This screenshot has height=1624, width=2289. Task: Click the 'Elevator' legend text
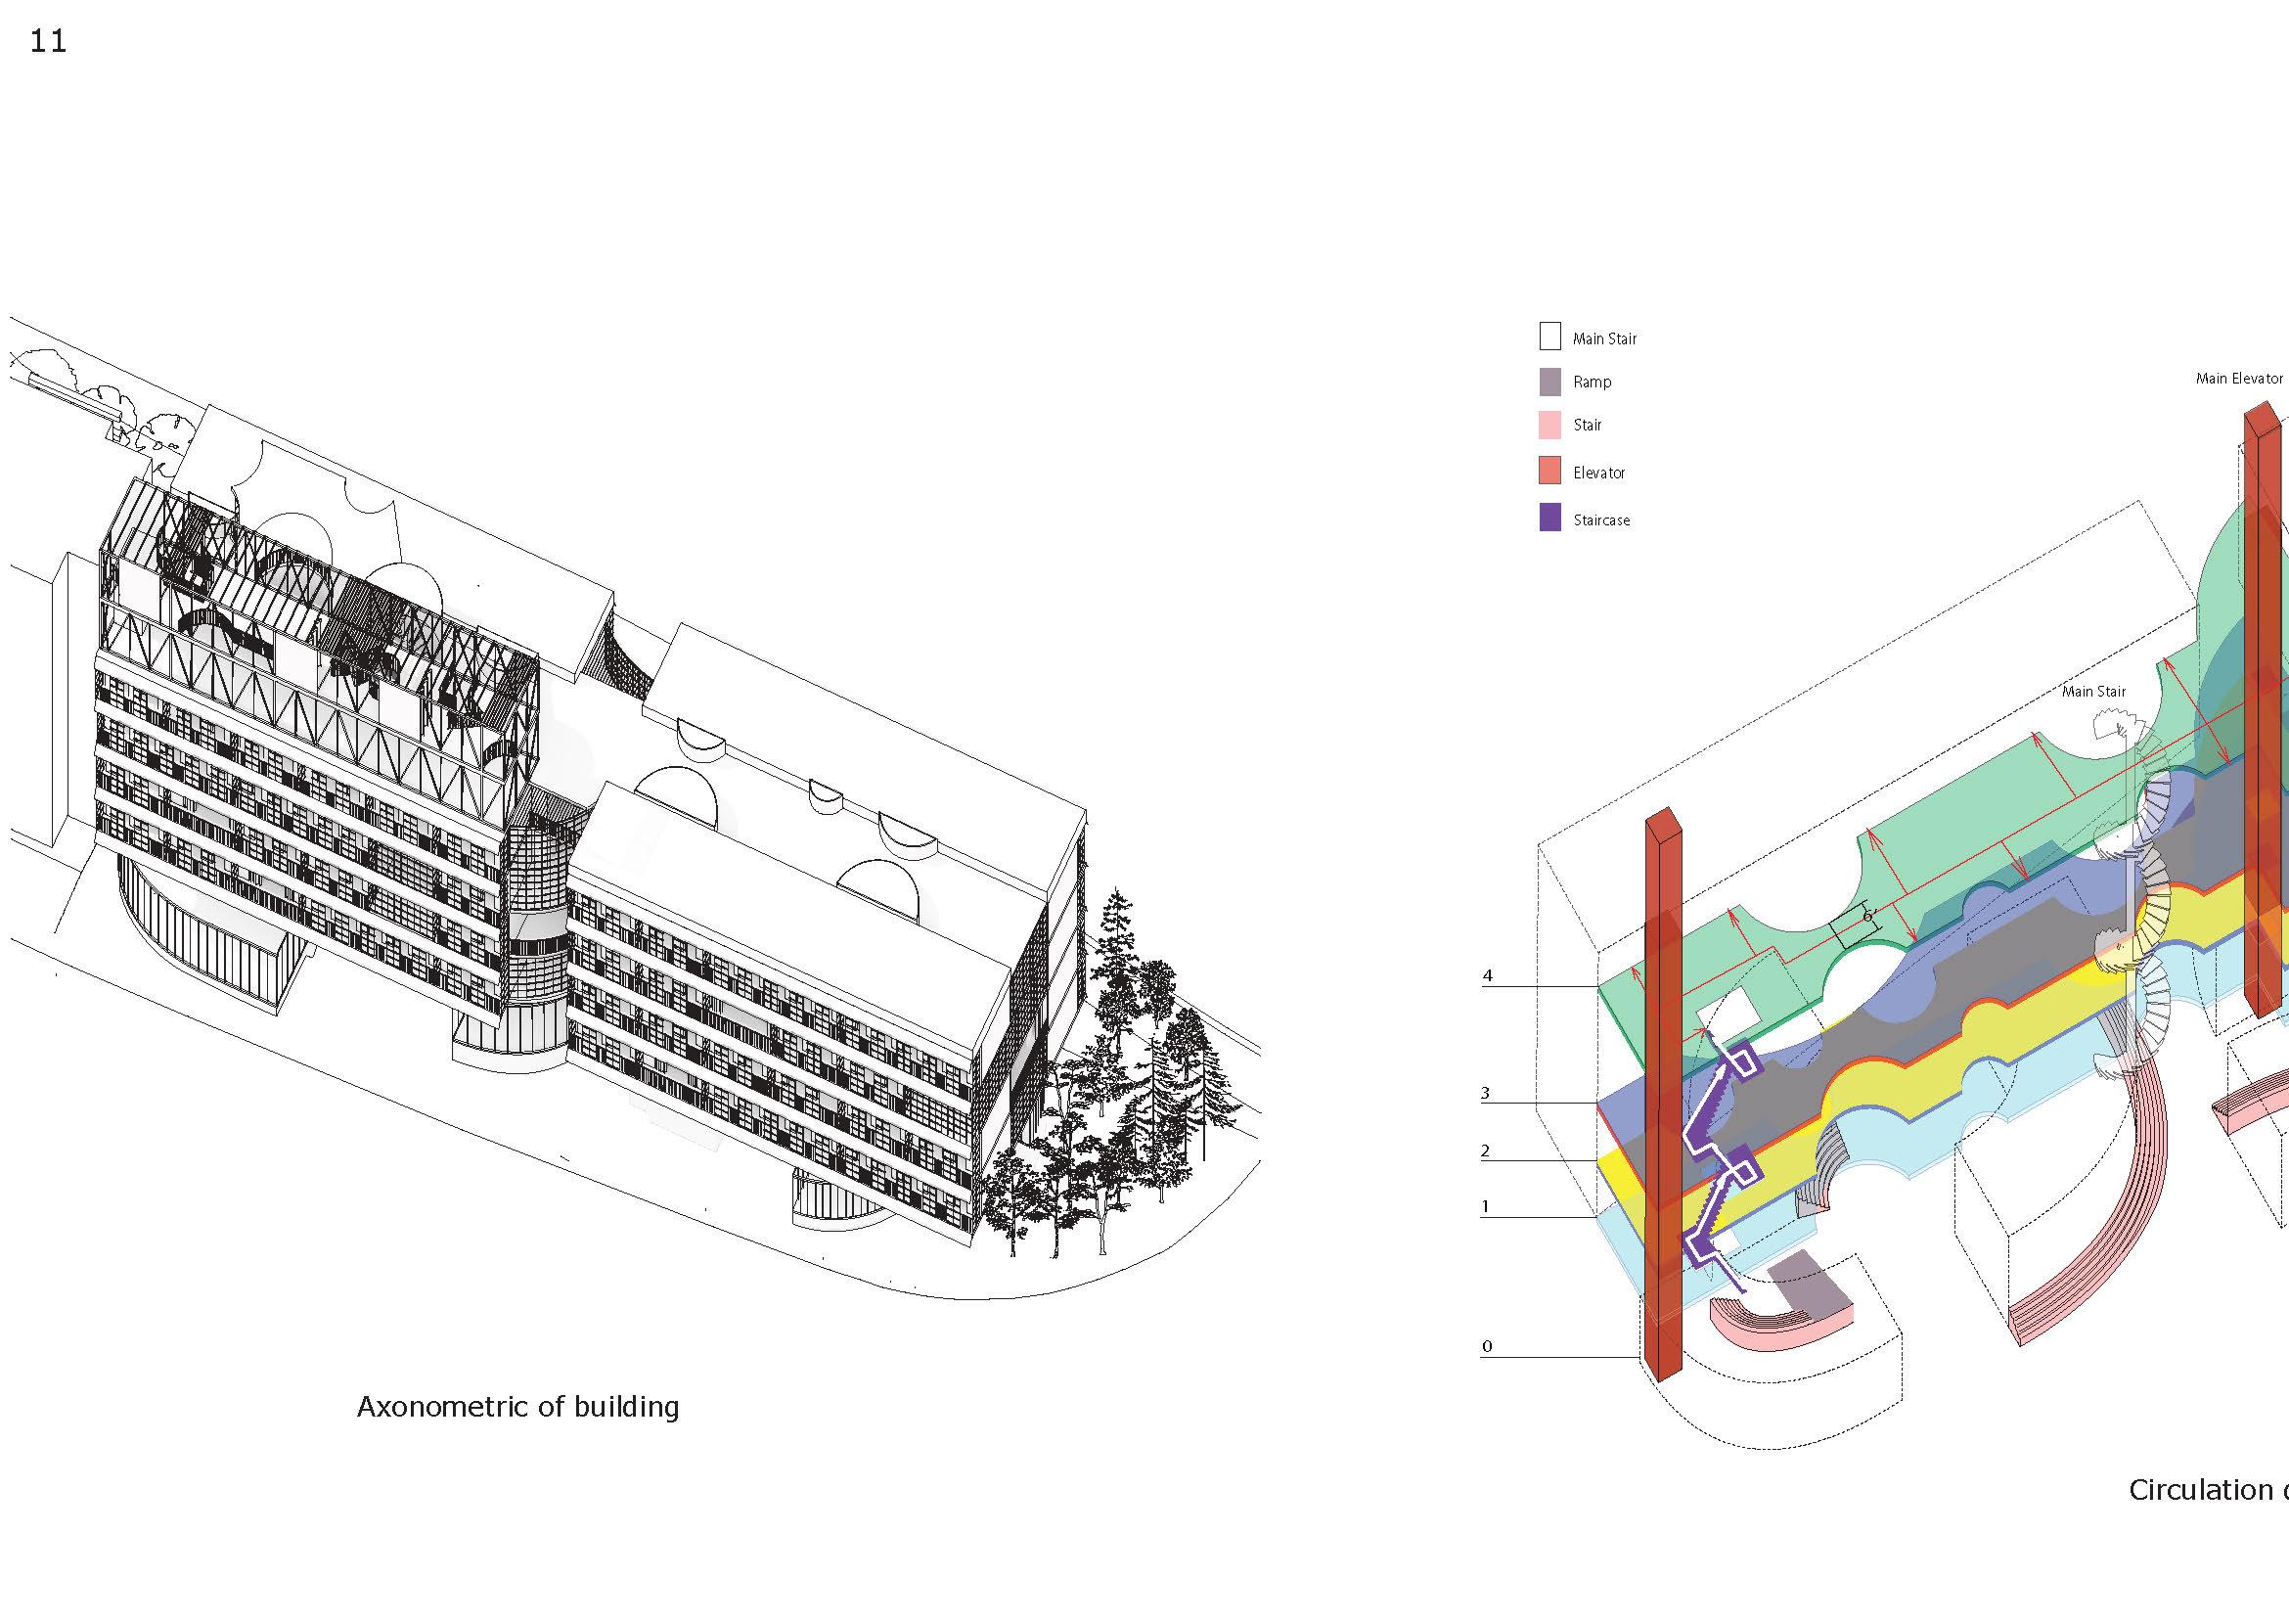tap(1599, 473)
